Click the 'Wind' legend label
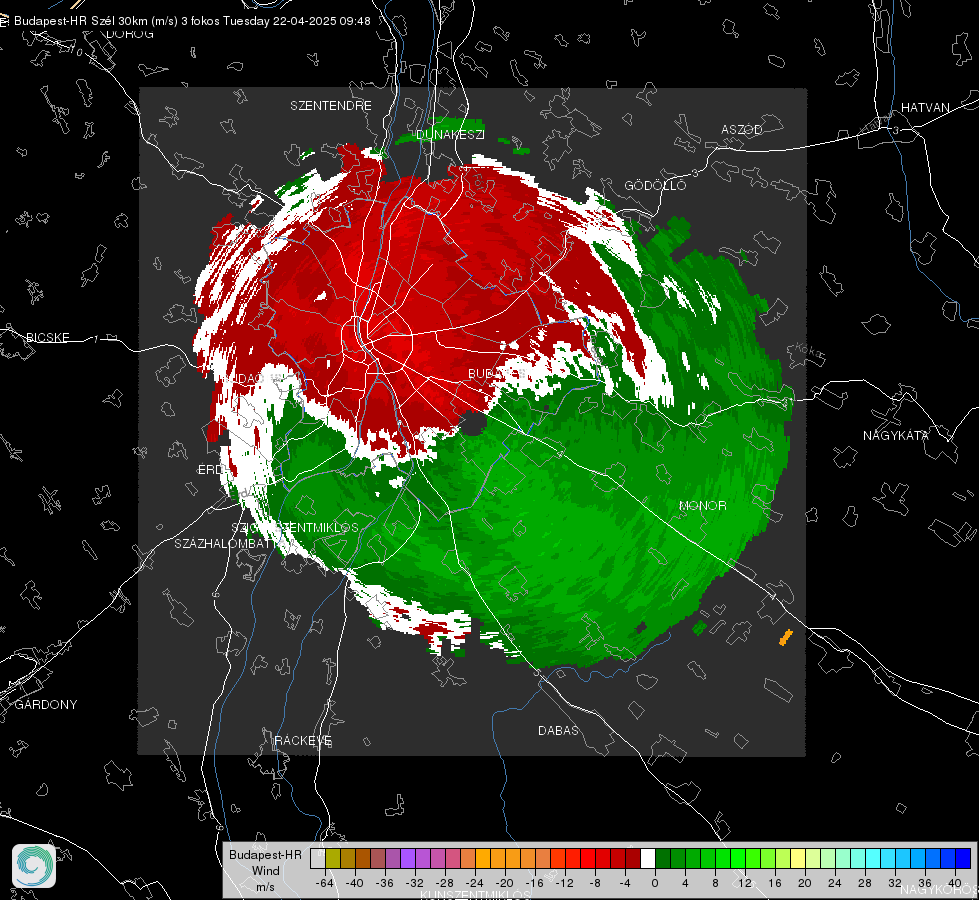 pyautogui.click(x=265, y=871)
